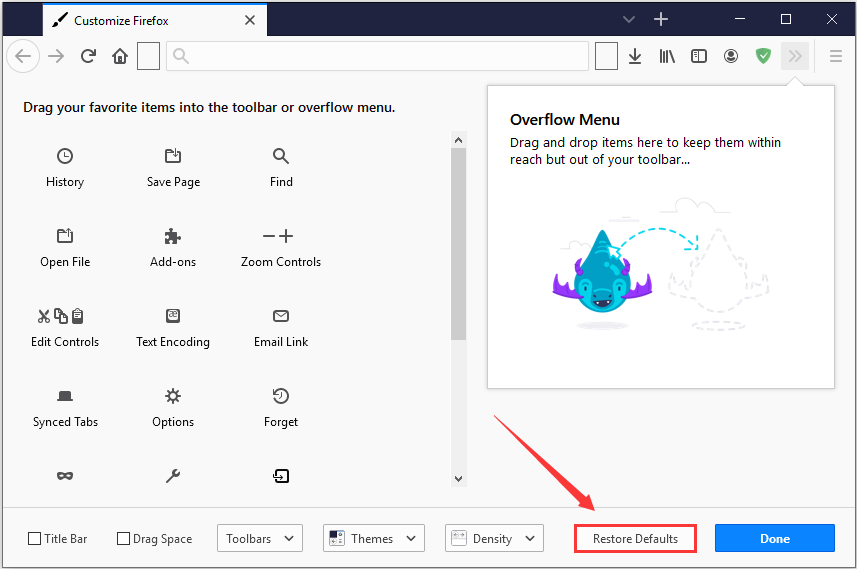Open the Library books icon

(667, 56)
